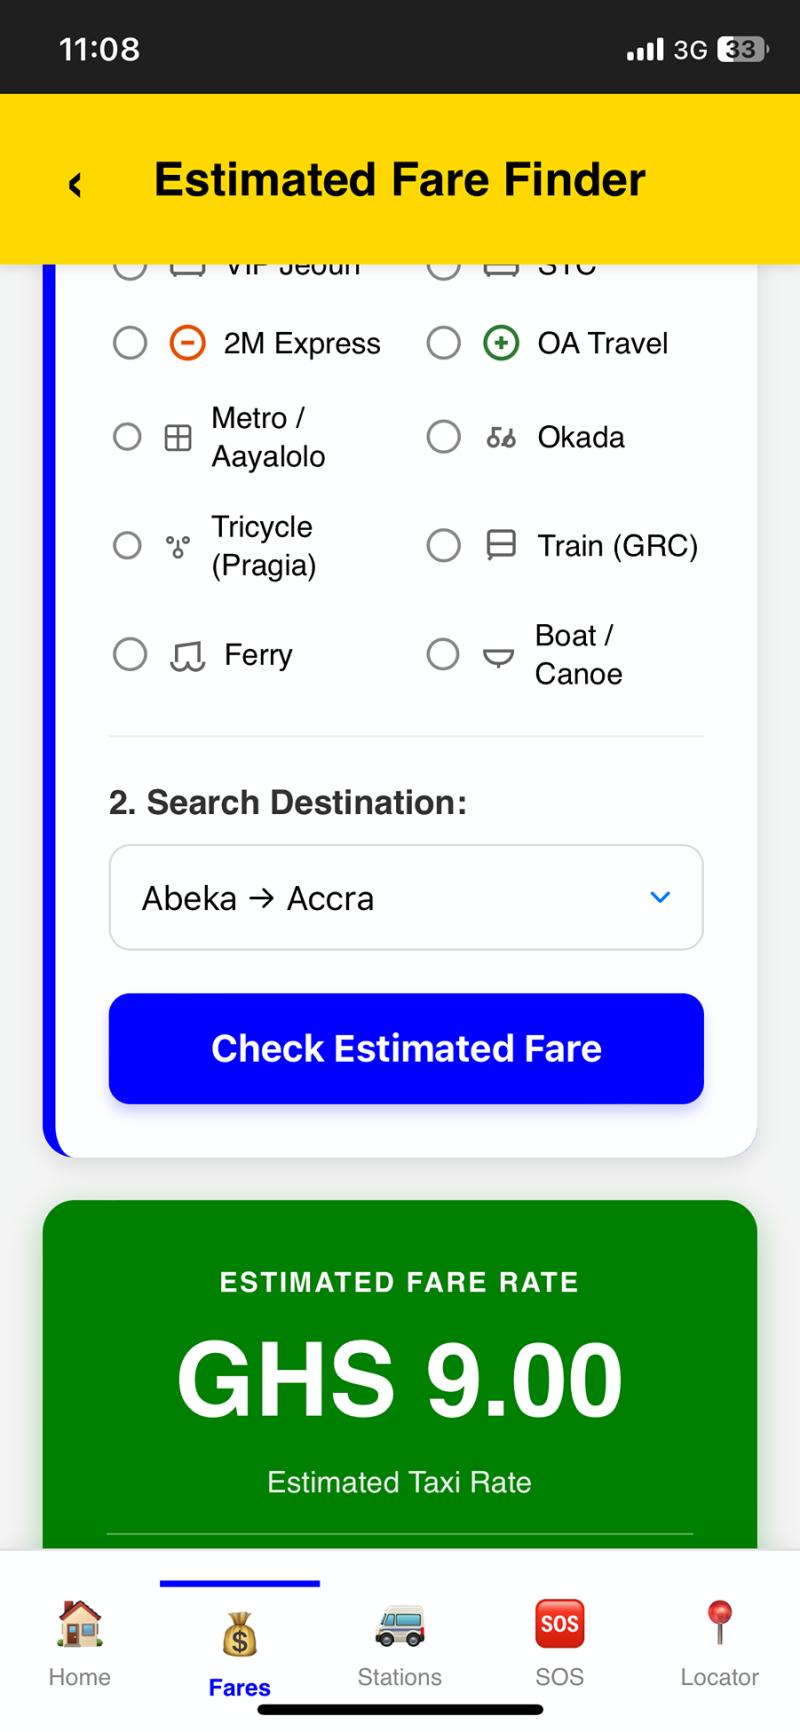Tap the Tricycle (Pragia) icon

click(178, 546)
